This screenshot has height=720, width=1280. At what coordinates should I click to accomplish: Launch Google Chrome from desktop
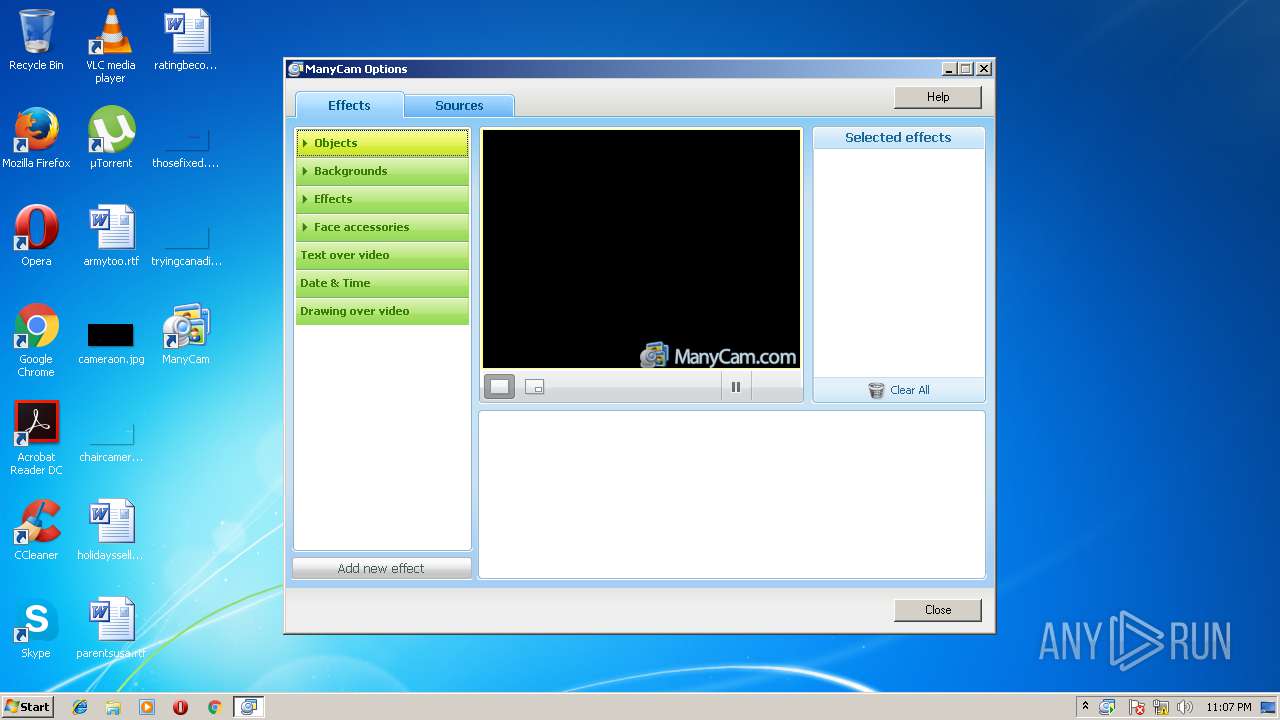click(36, 341)
